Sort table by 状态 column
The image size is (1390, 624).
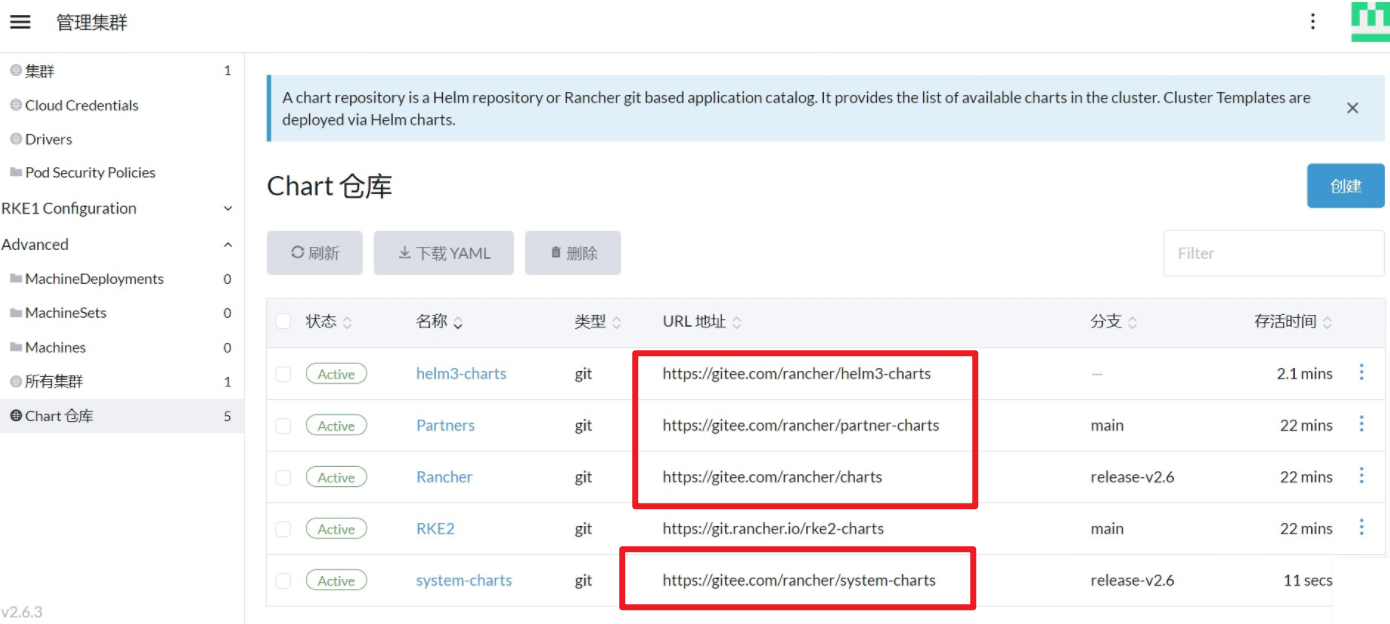(x=329, y=321)
